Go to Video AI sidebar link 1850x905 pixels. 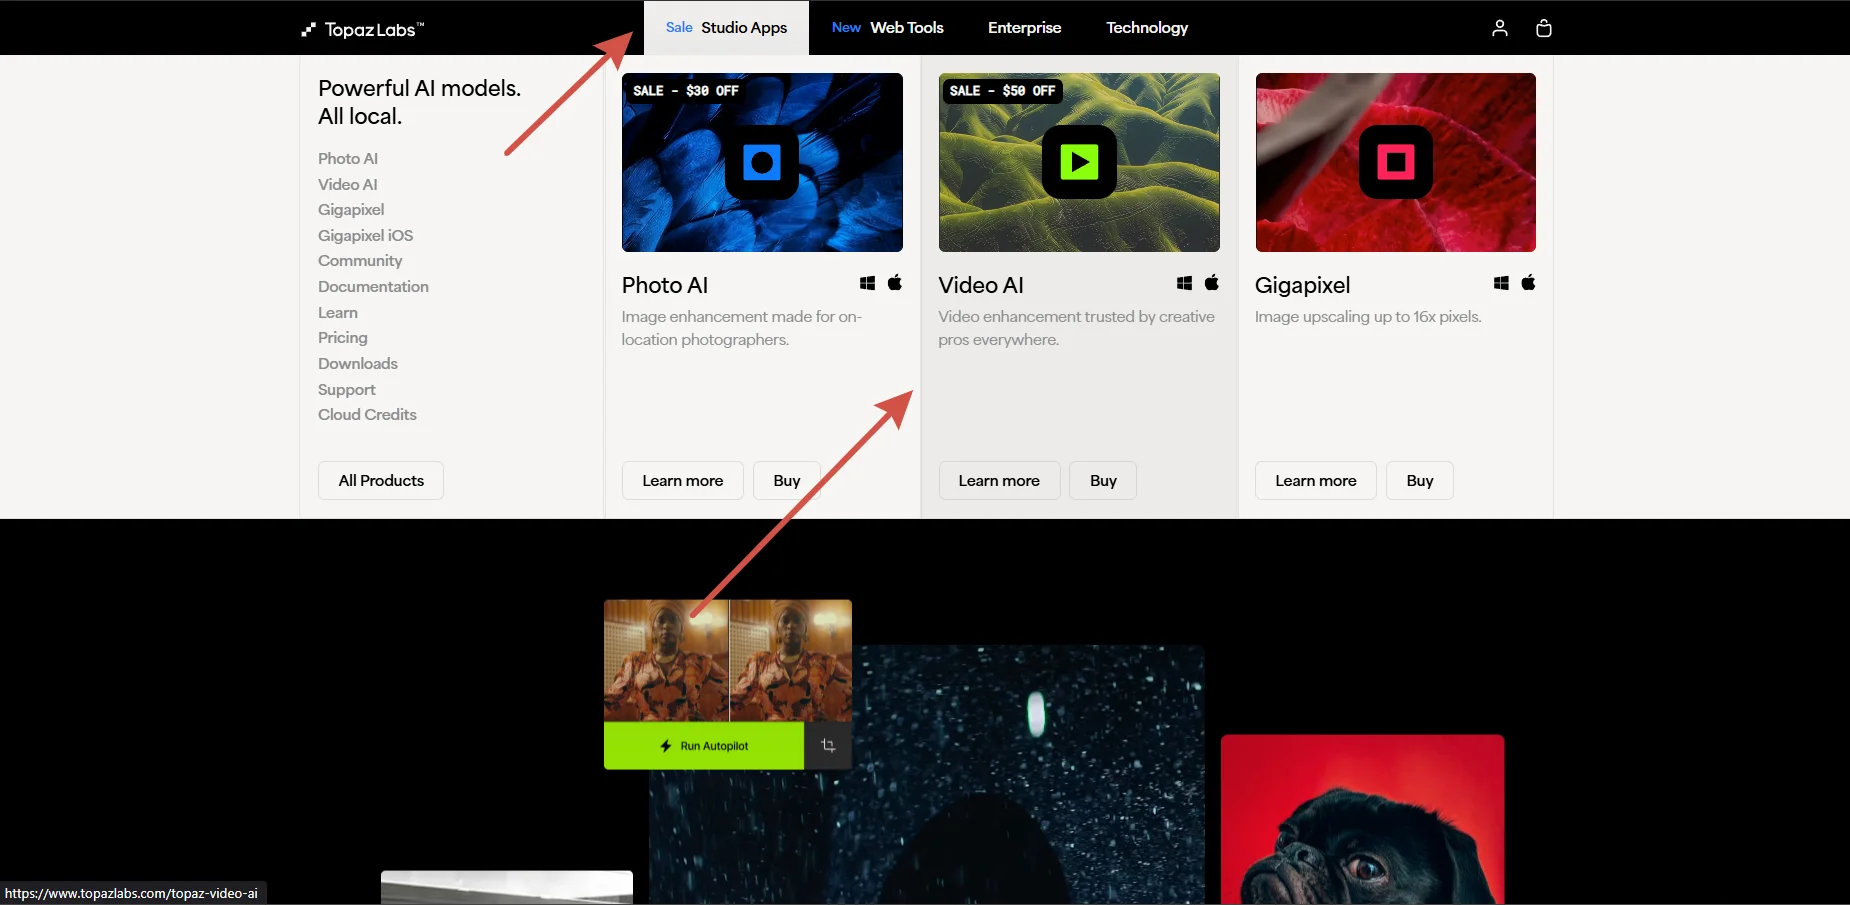coord(348,184)
